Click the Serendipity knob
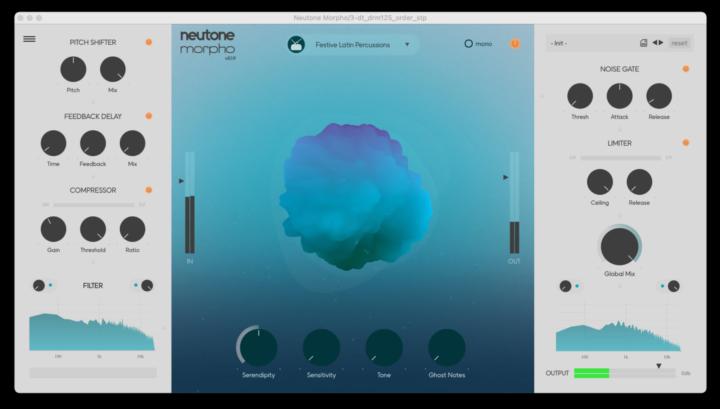 click(259, 347)
